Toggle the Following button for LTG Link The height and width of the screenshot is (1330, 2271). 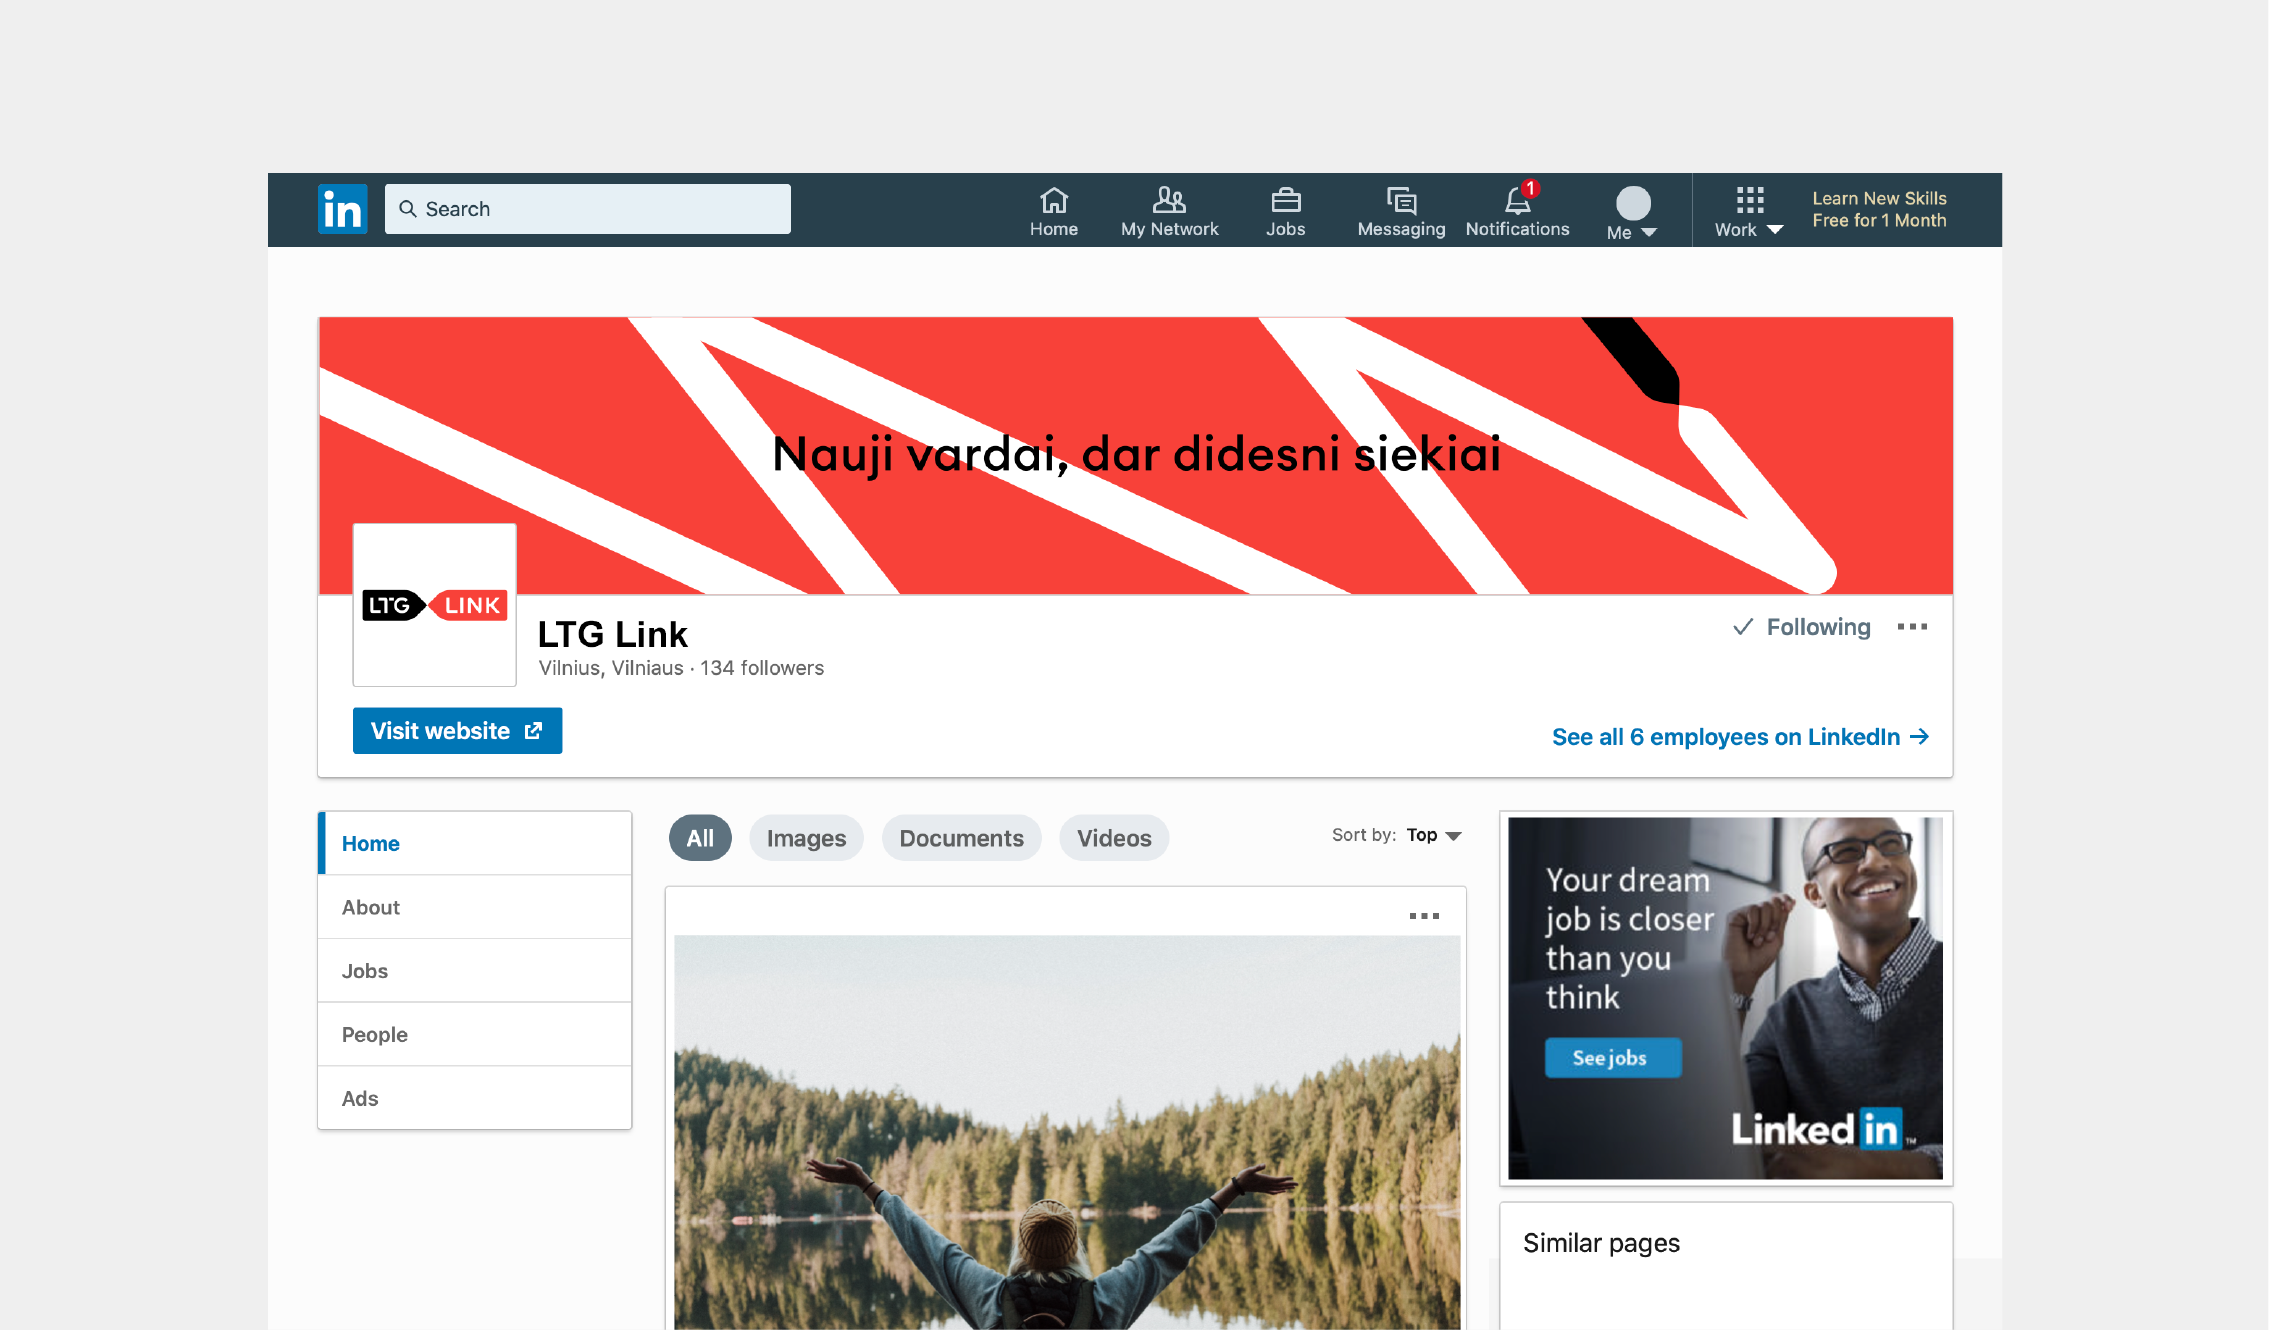pyautogui.click(x=1802, y=627)
